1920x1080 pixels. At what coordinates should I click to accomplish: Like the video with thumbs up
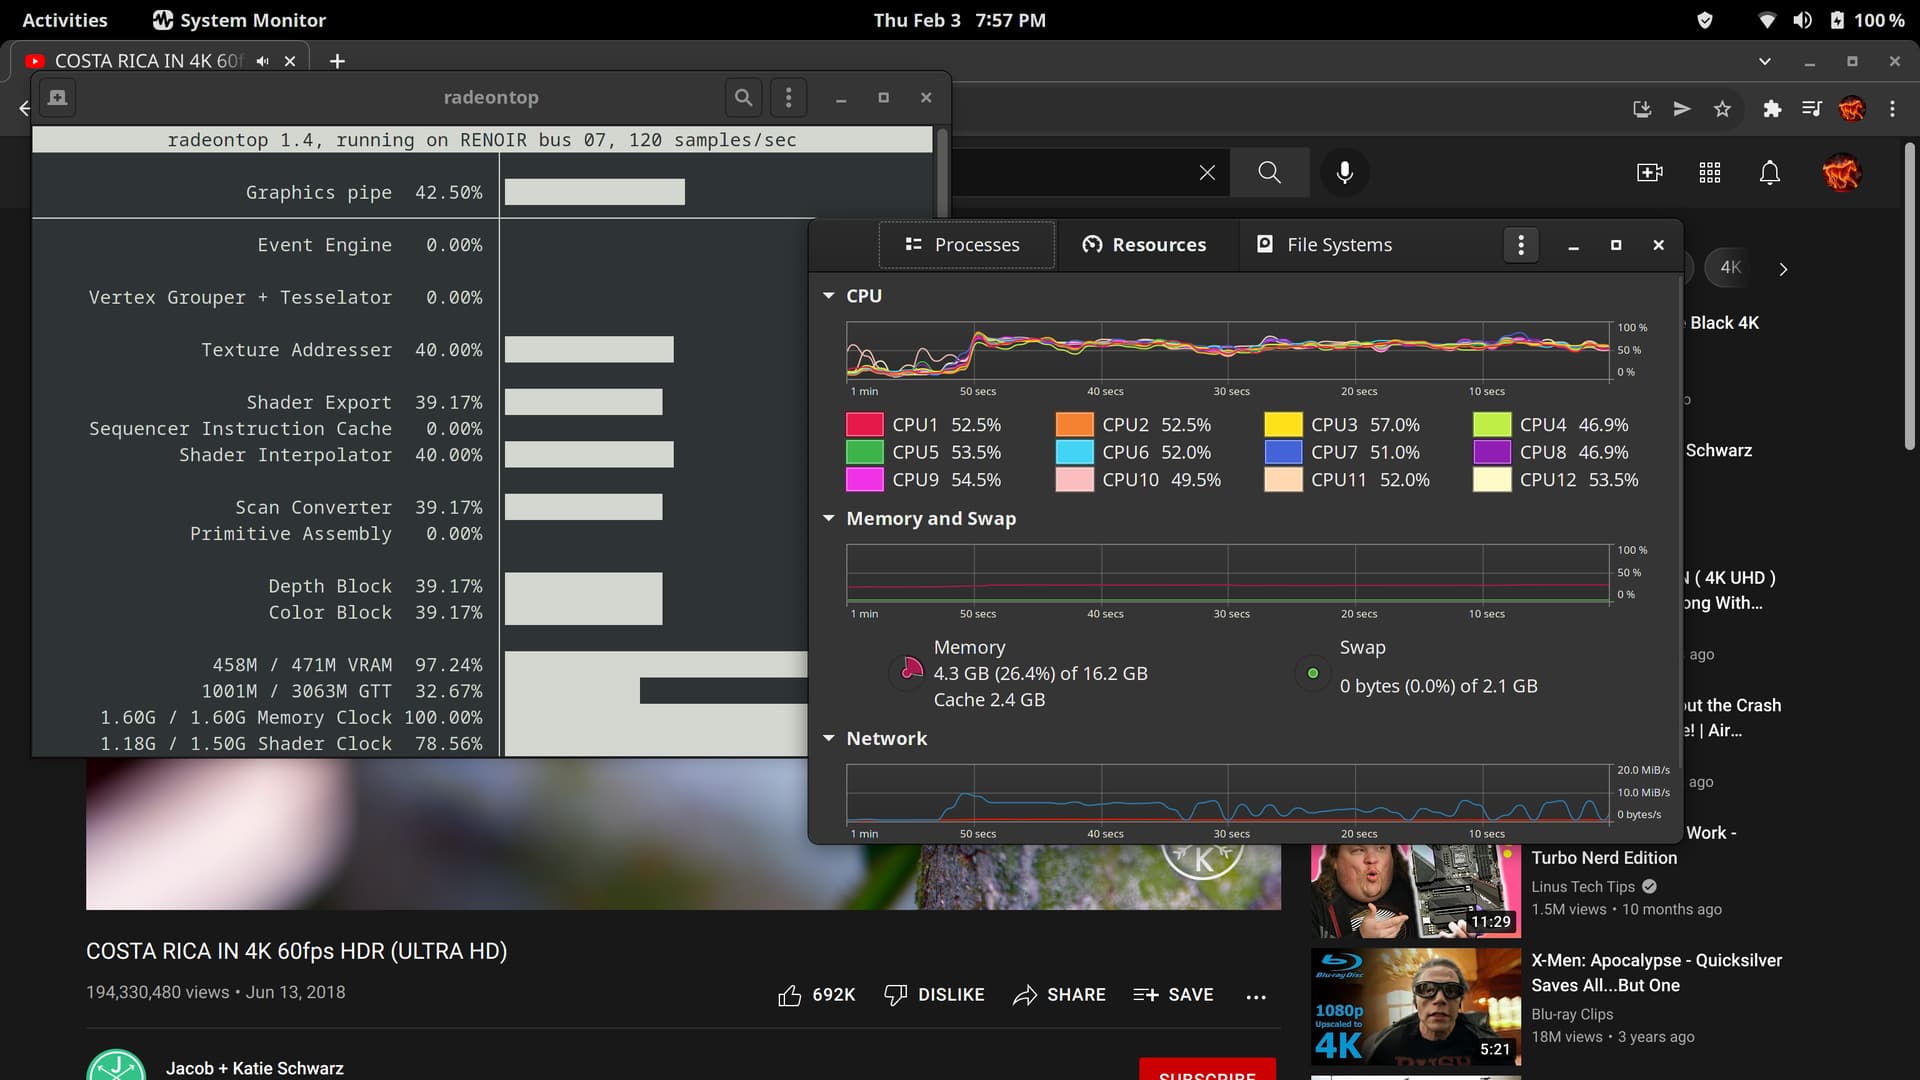click(x=790, y=995)
